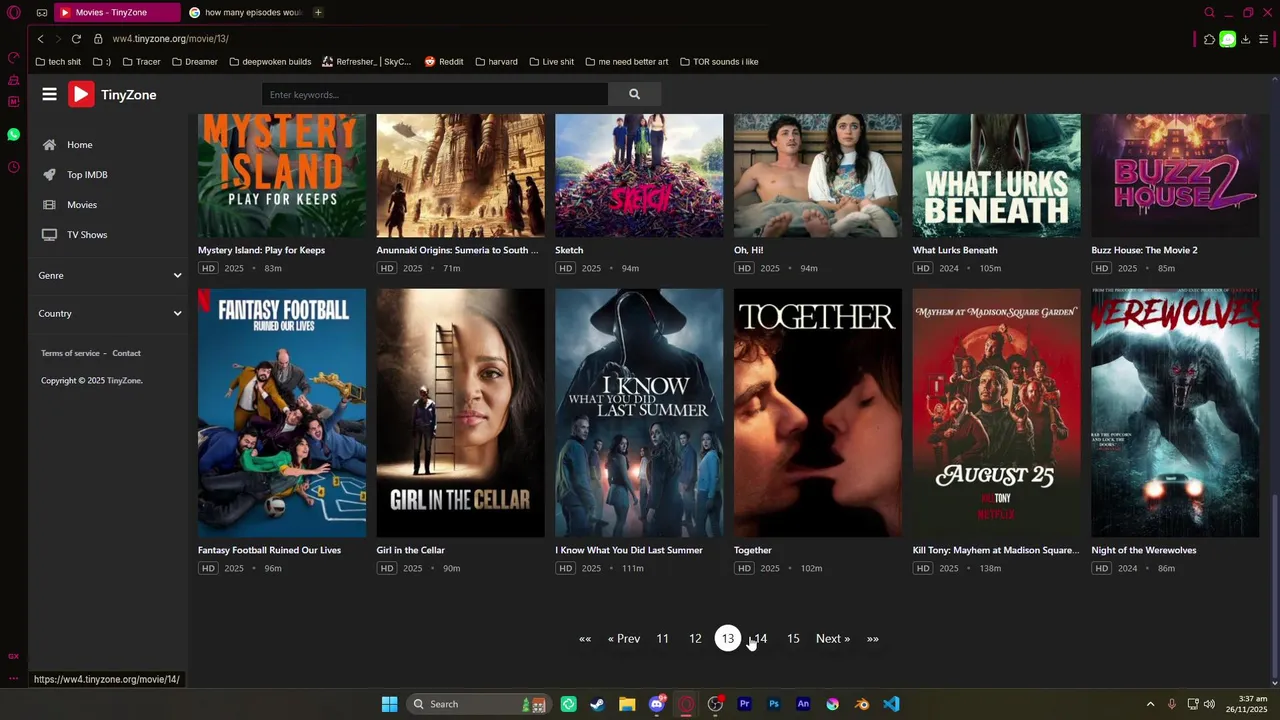This screenshot has height=720, width=1280.
Task: Click the green extension icon in toolbar
Action: point(1227,39)
